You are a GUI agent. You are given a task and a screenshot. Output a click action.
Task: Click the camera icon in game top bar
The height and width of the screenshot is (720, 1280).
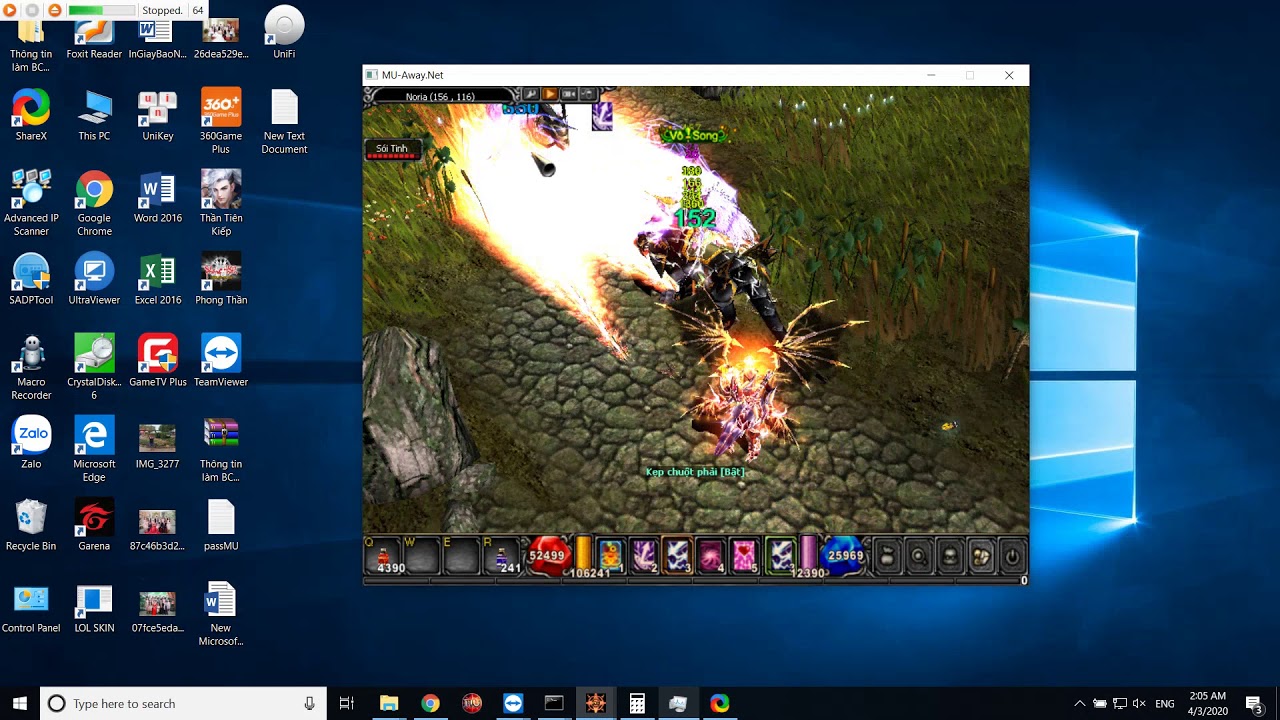coord(568,95)
